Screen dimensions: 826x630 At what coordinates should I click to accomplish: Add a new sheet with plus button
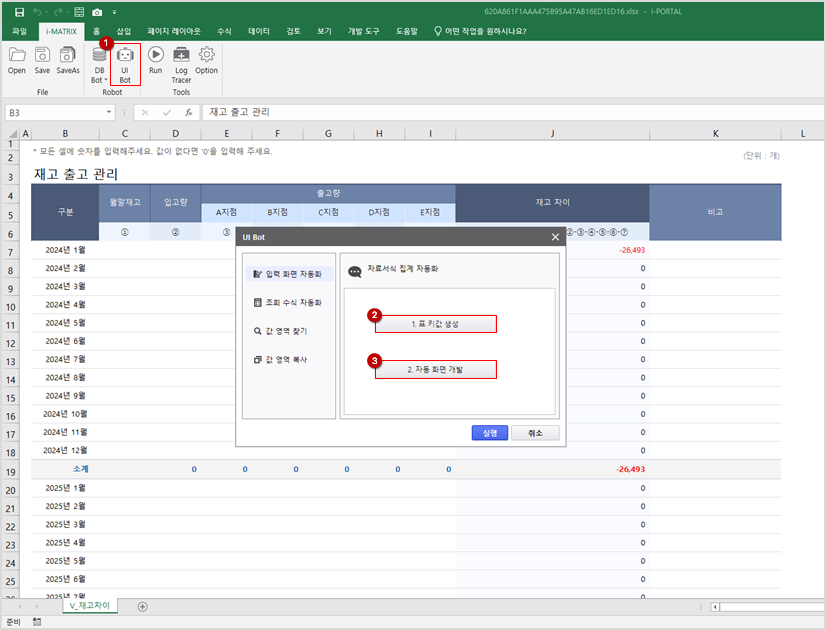(142, 606)
